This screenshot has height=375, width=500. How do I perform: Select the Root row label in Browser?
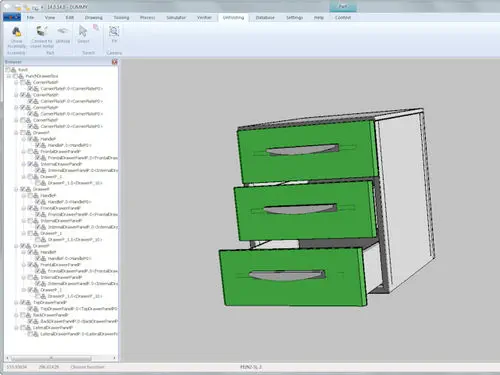point(23,70)
